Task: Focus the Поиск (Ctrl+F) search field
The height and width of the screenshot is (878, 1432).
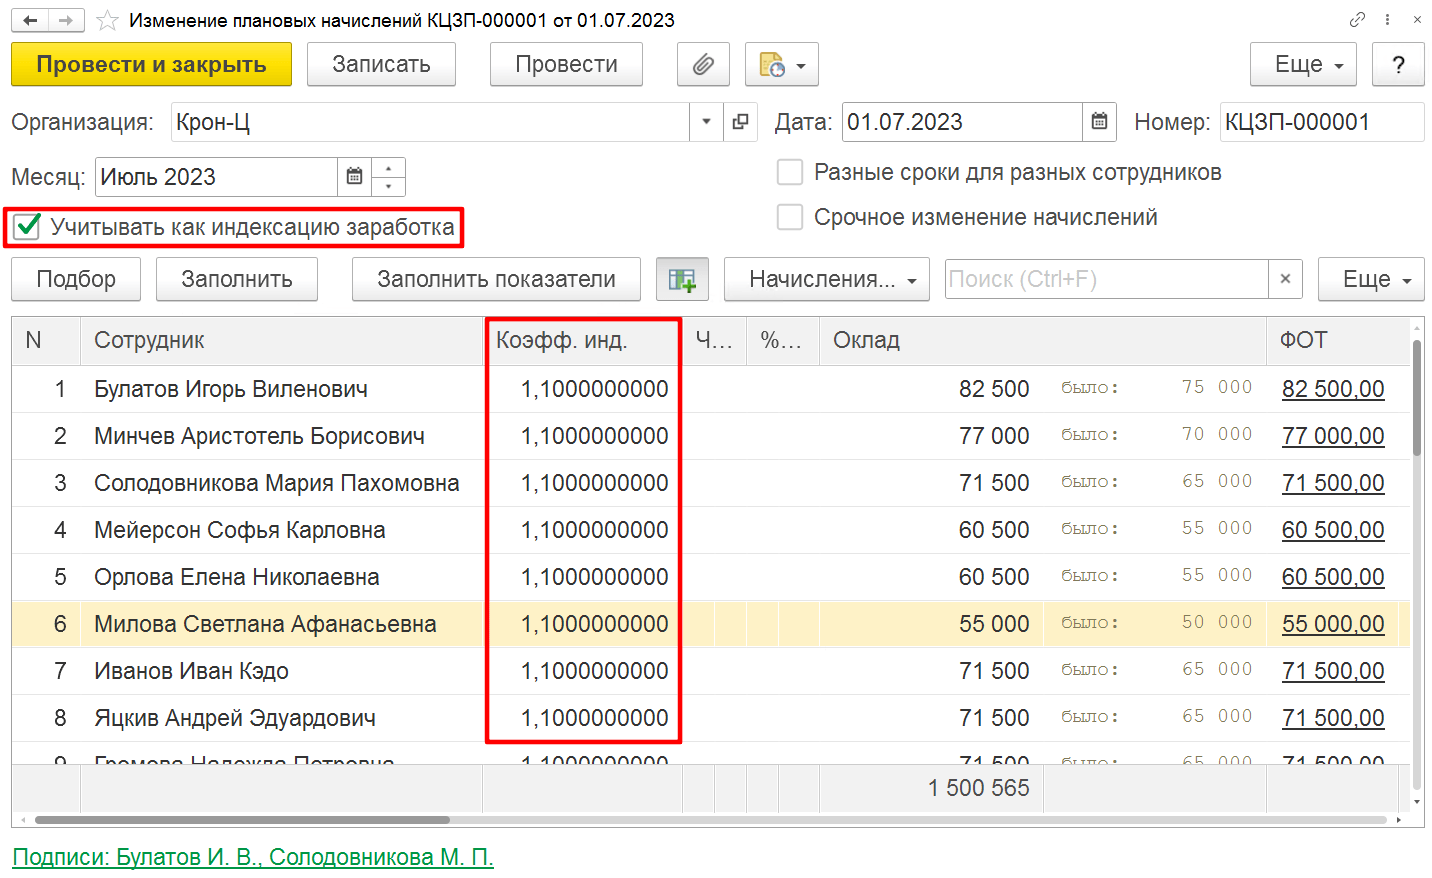Action: tap(1106, 279)
